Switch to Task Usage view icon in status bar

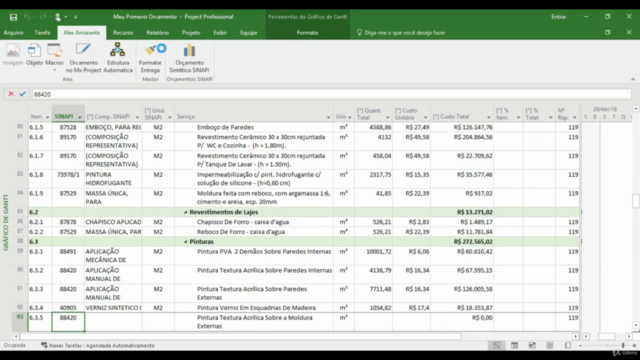pos(514,345)
